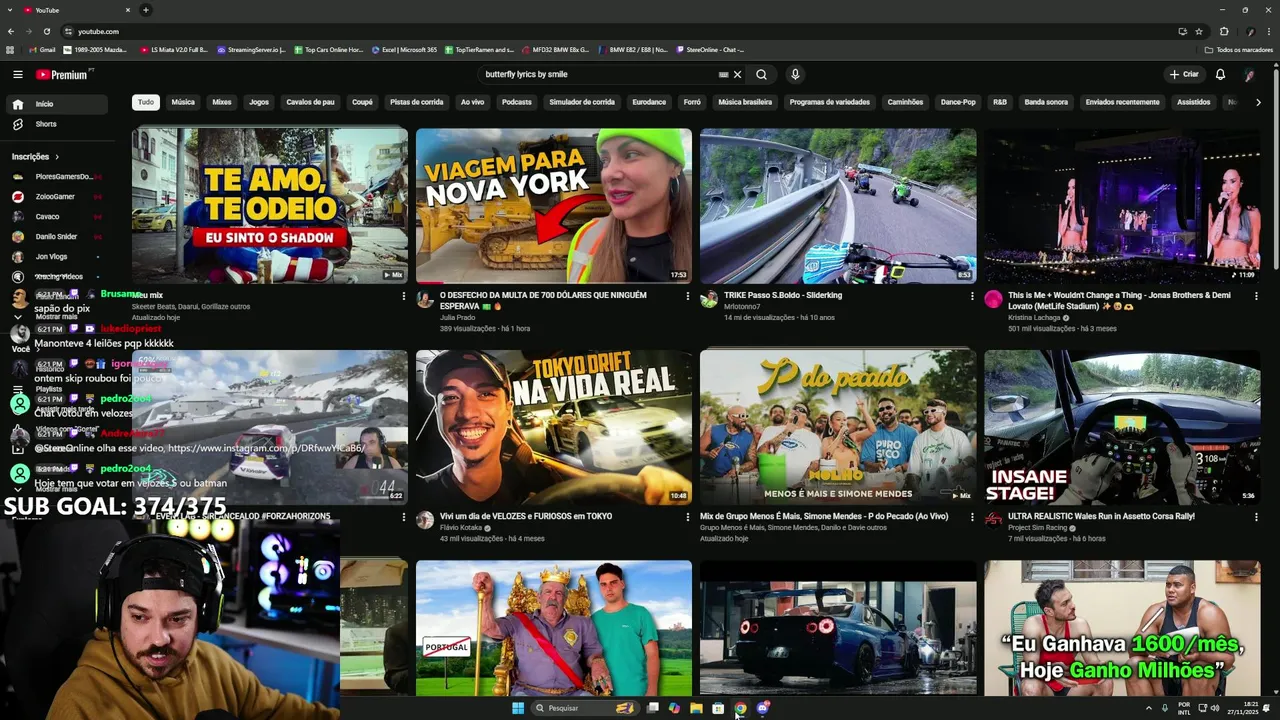
Task: Go back in Chrome
Action: (11, 31)
